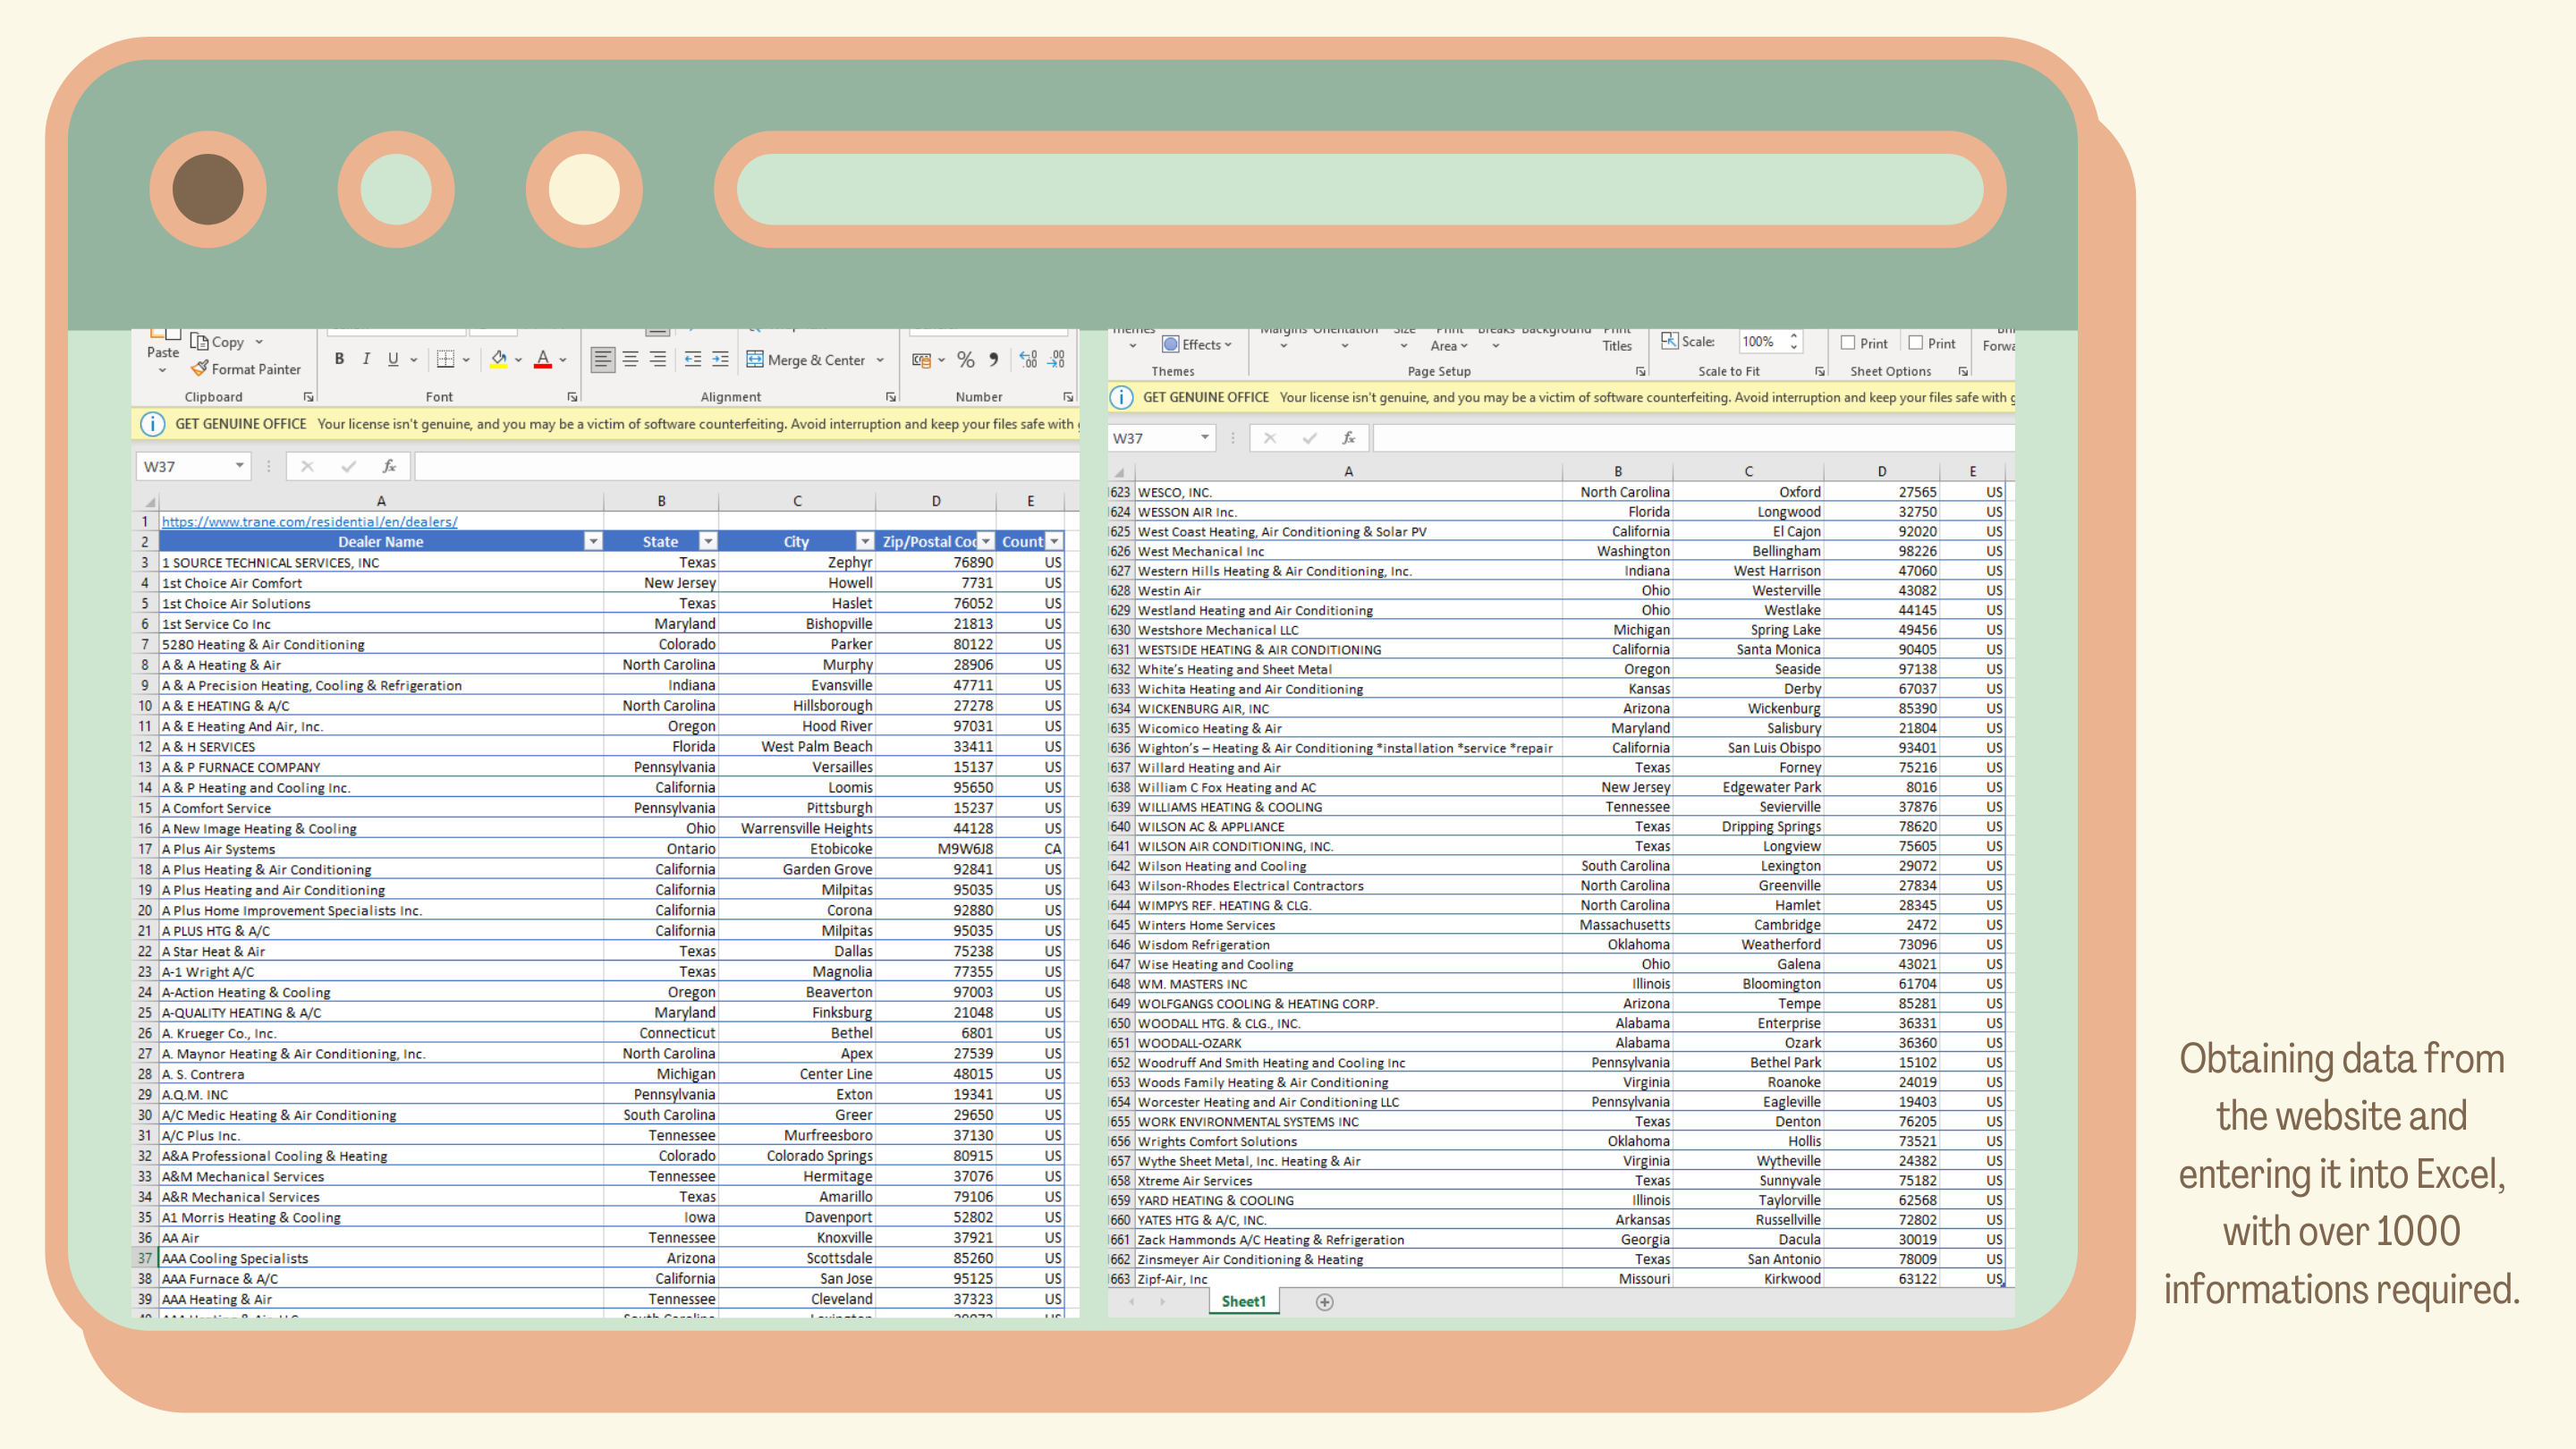Increase Decimal places icon
The width and height of the screenshot is (2576, 1449).
[1028, 359]
